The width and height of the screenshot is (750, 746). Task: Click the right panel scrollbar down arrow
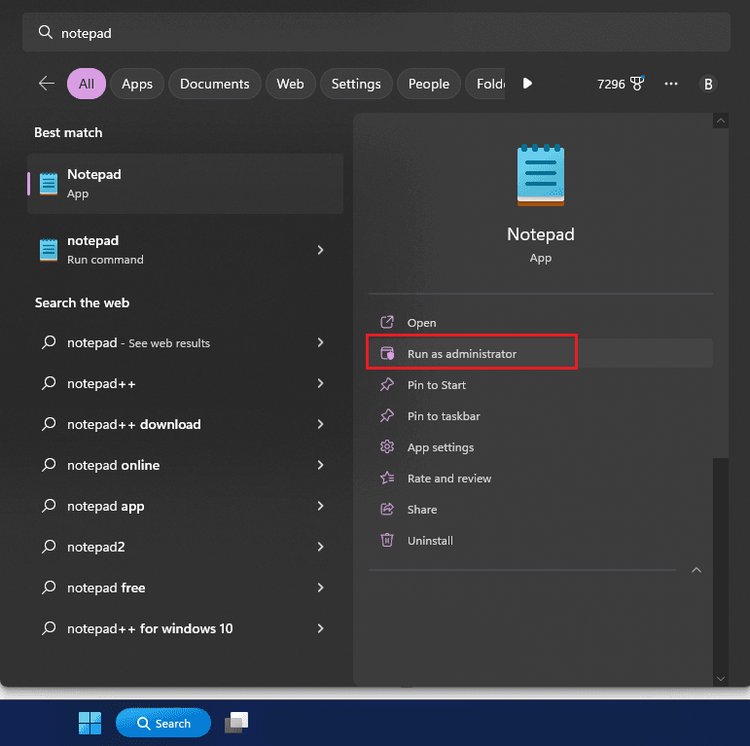pos(720,678)
